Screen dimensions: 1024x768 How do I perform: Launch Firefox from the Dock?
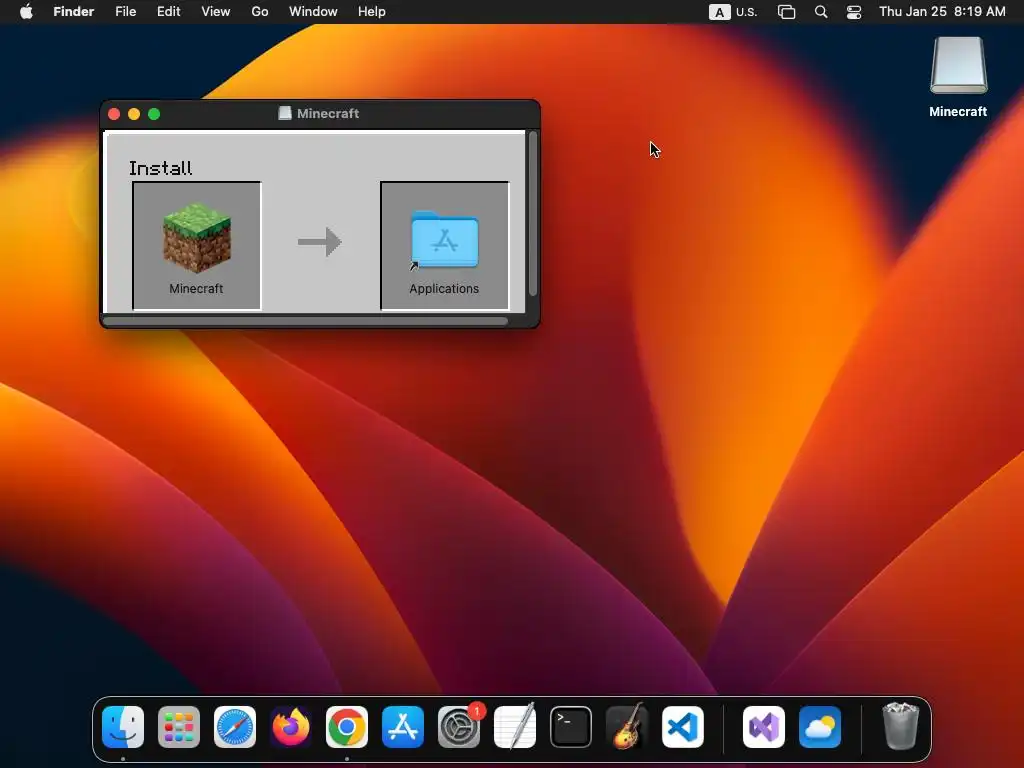[x=291, y=727]
